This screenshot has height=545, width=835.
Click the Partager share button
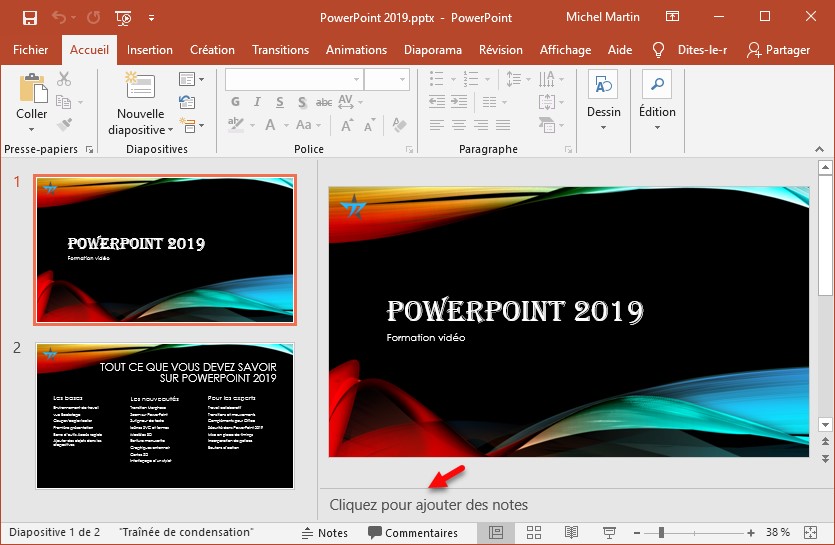coord(778,50)
